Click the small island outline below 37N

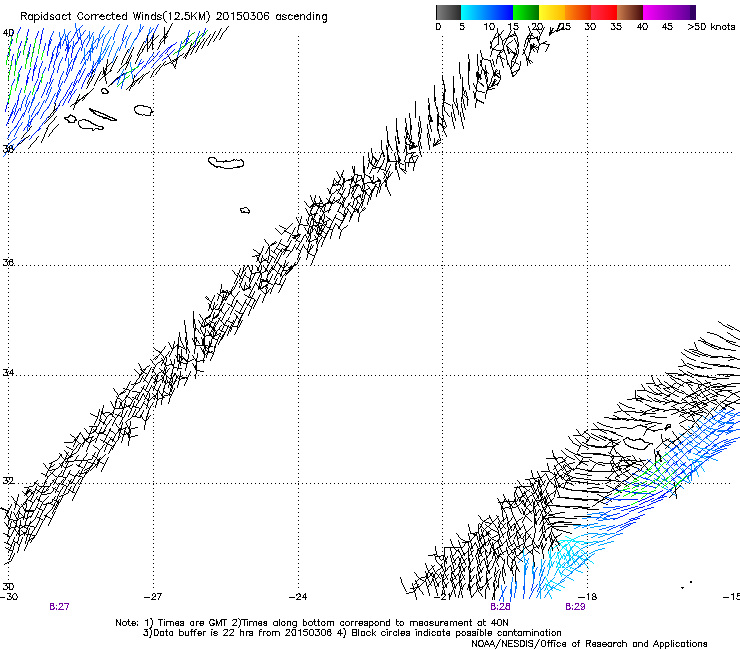tap(245, 210)
